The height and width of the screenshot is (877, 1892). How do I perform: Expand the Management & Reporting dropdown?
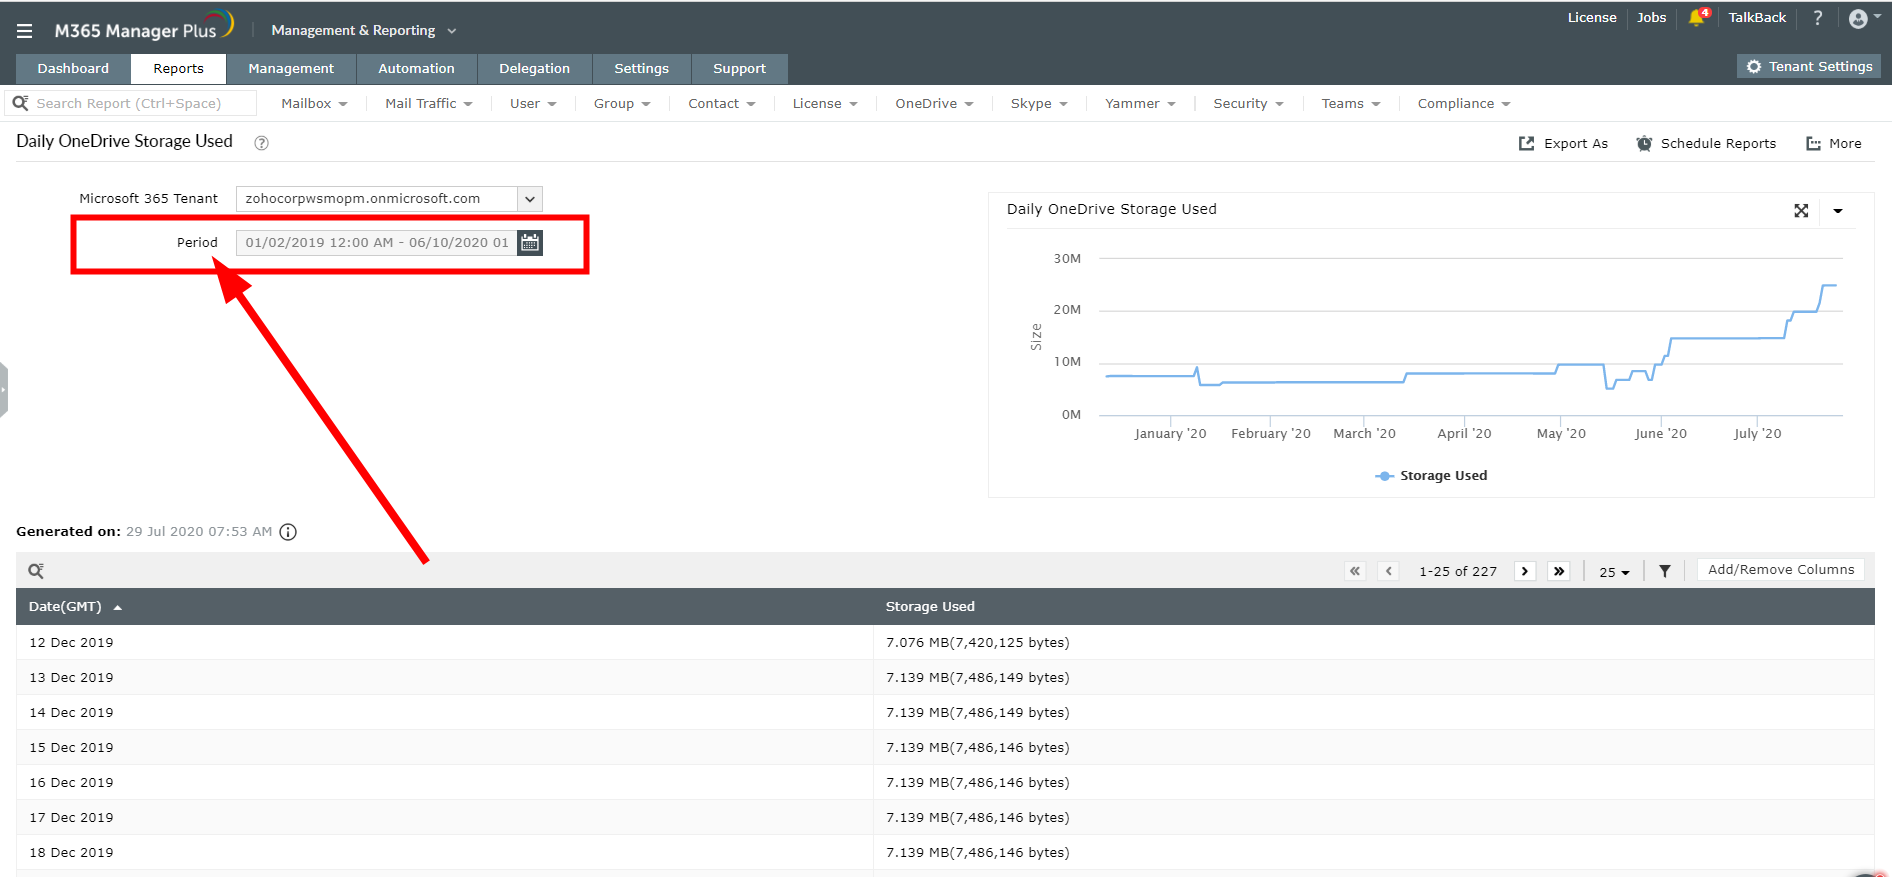click(x=364, y=31)
